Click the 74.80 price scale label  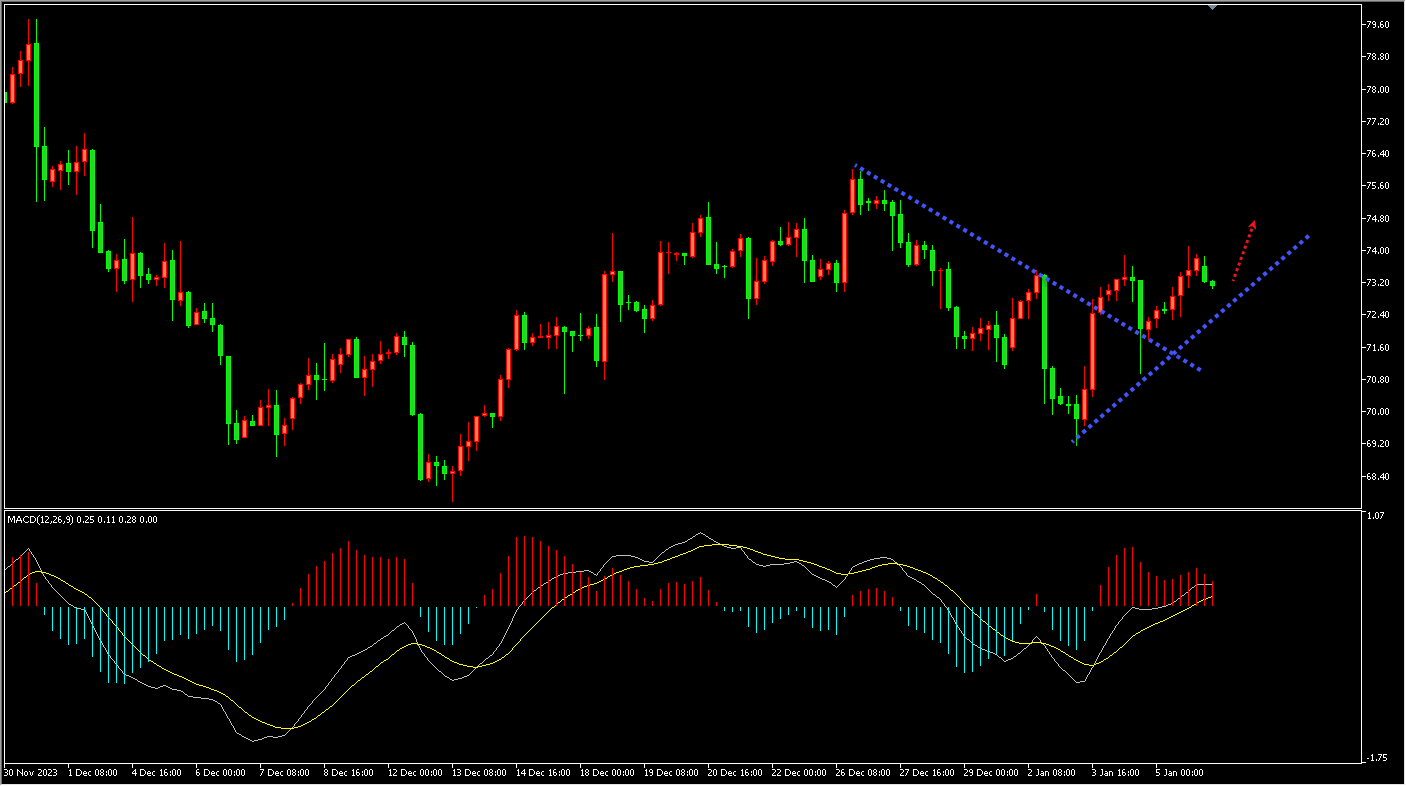coord(1376,218)
